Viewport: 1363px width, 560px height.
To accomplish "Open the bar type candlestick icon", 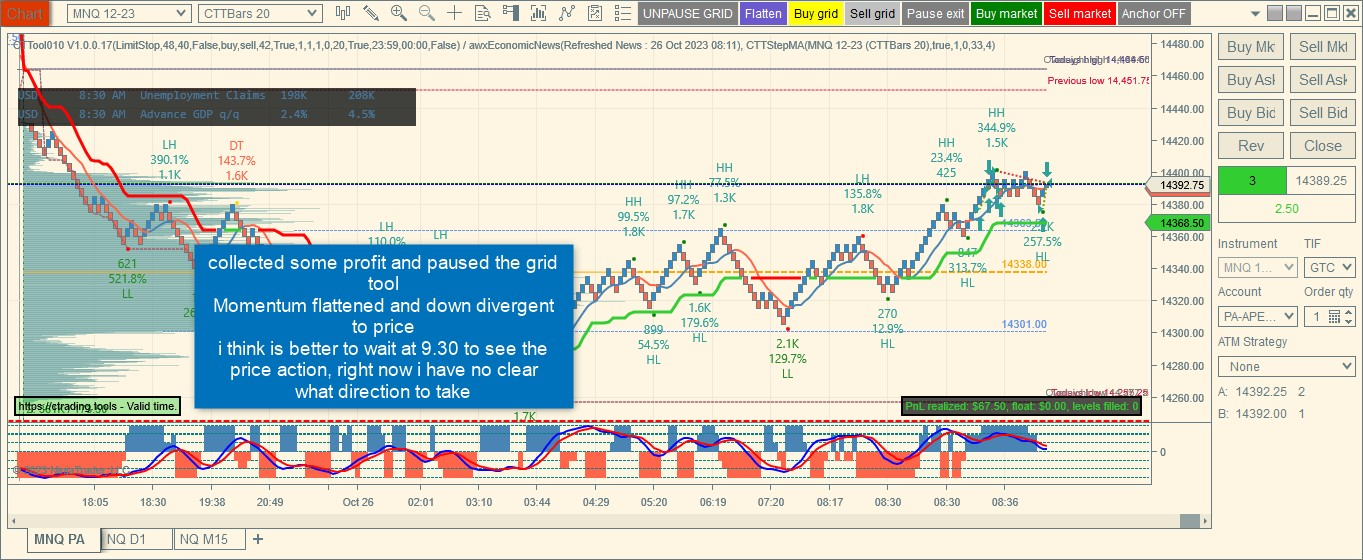I will pos(343,13).
